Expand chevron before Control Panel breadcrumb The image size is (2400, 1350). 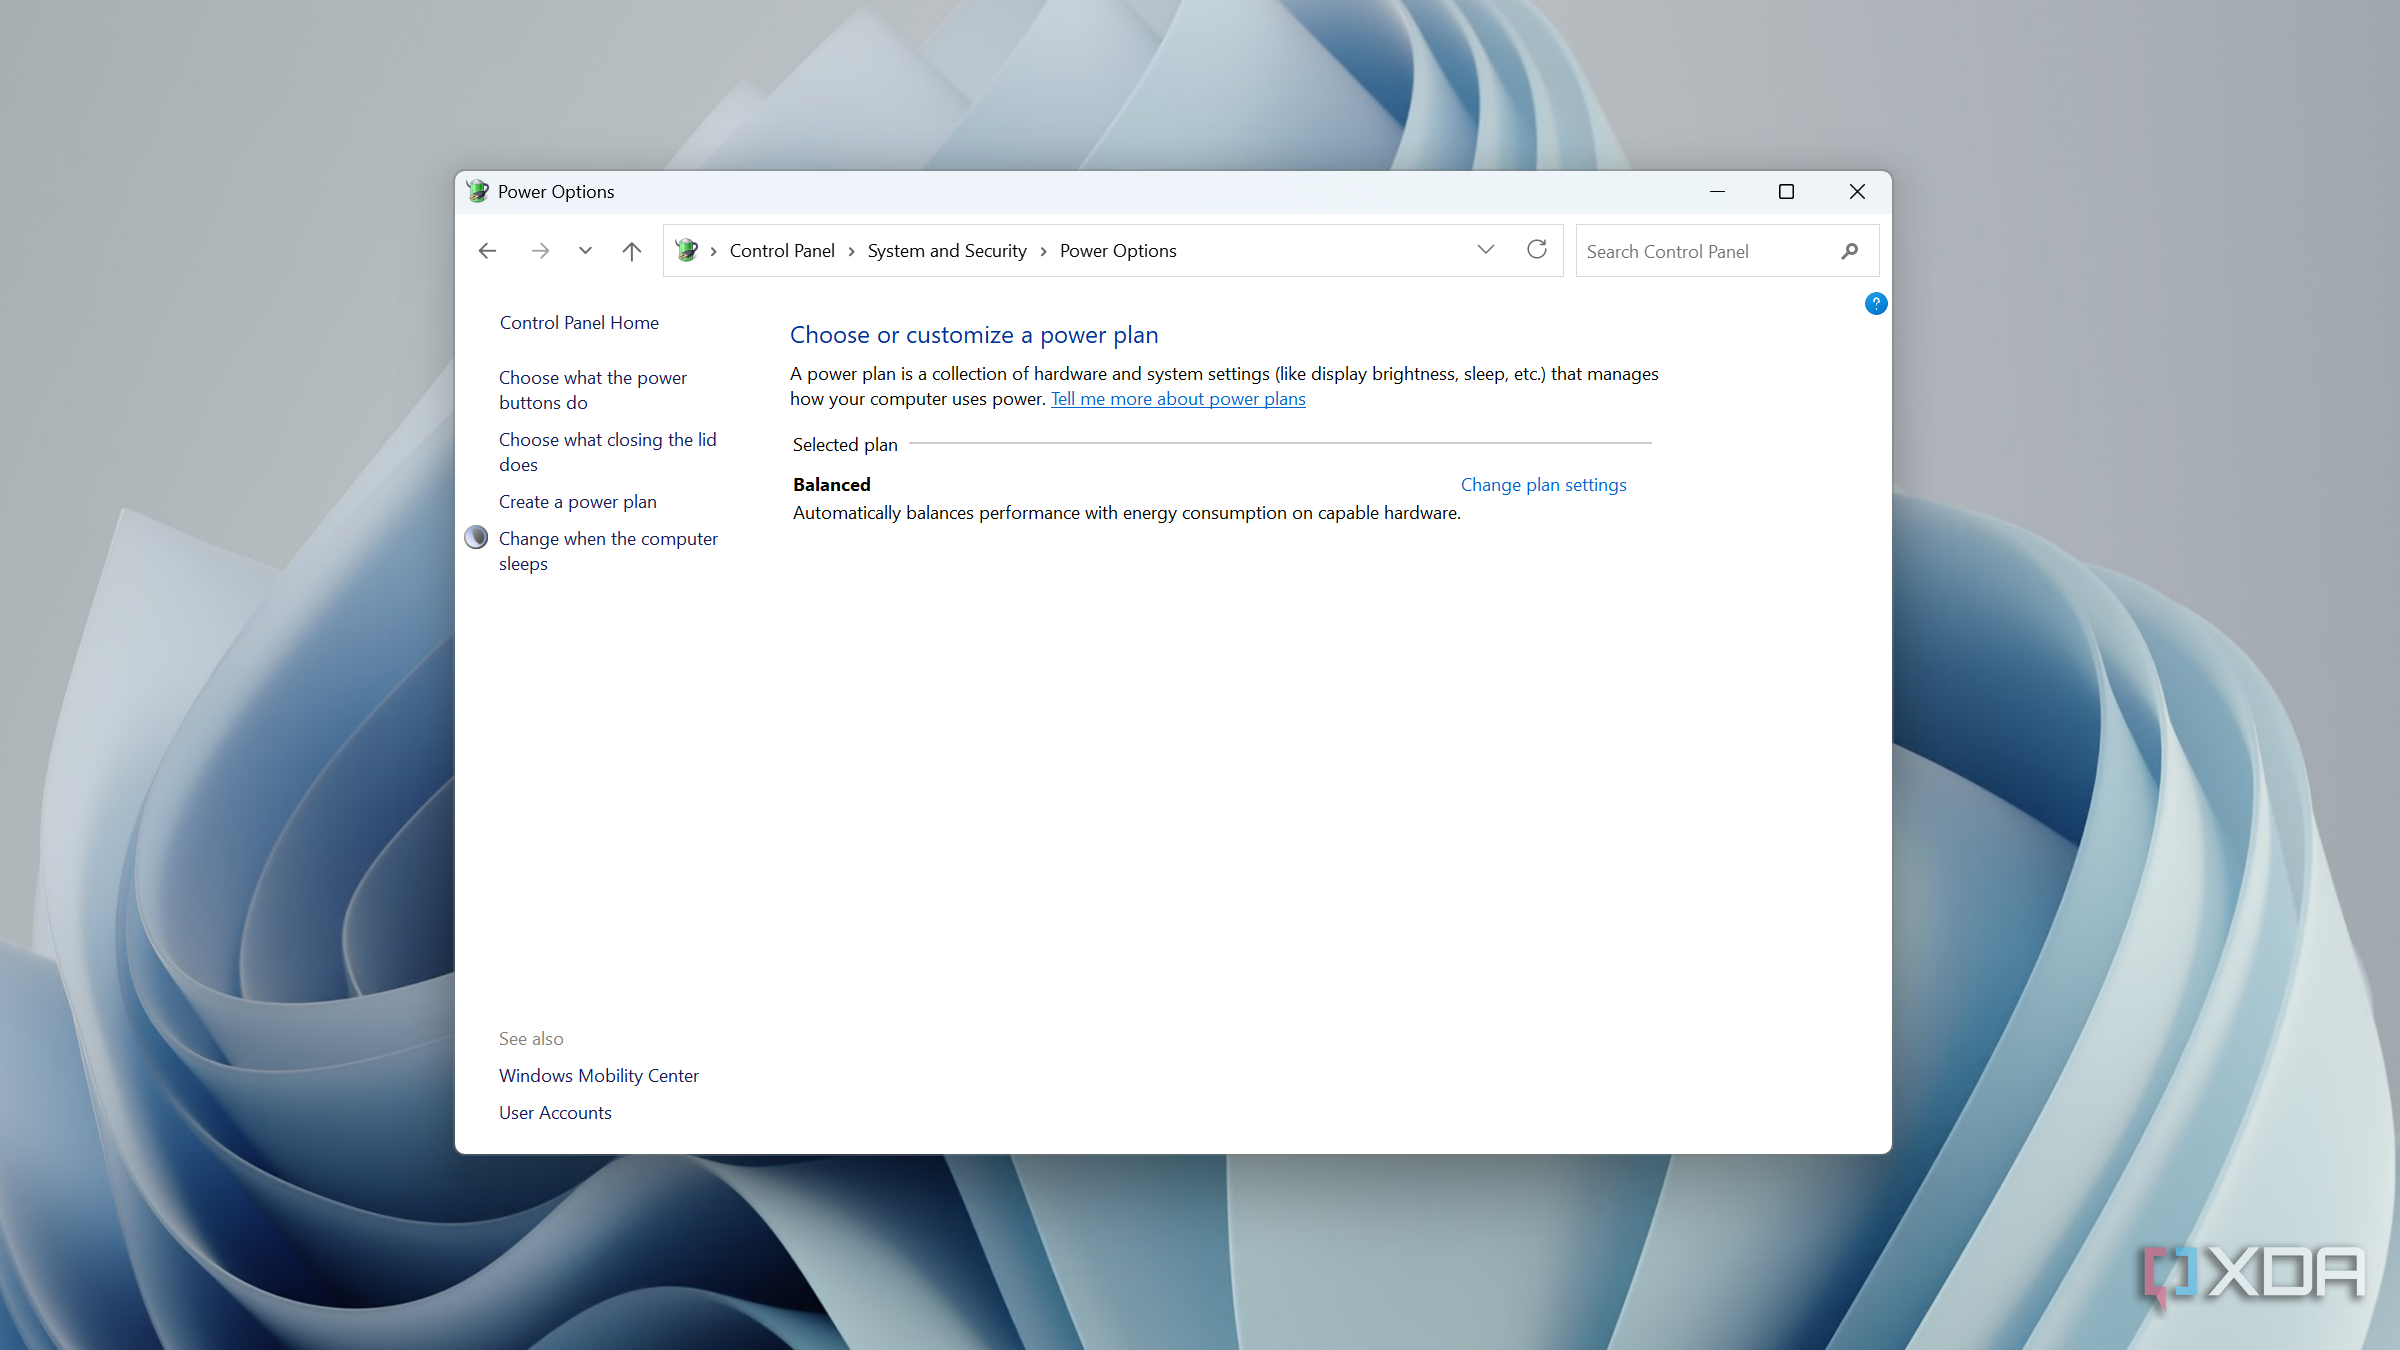click(713, 252)
